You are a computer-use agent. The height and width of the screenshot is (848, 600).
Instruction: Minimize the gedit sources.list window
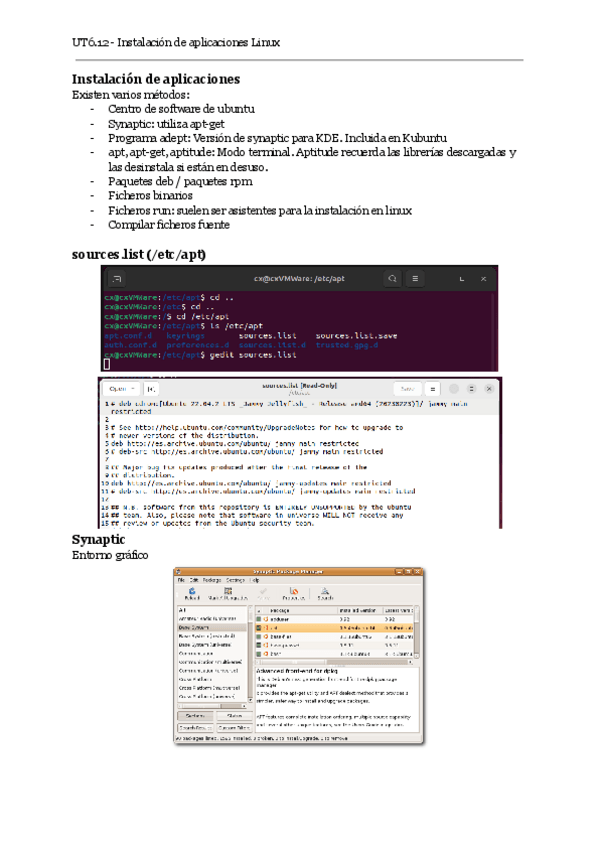[x=454, y=389]
